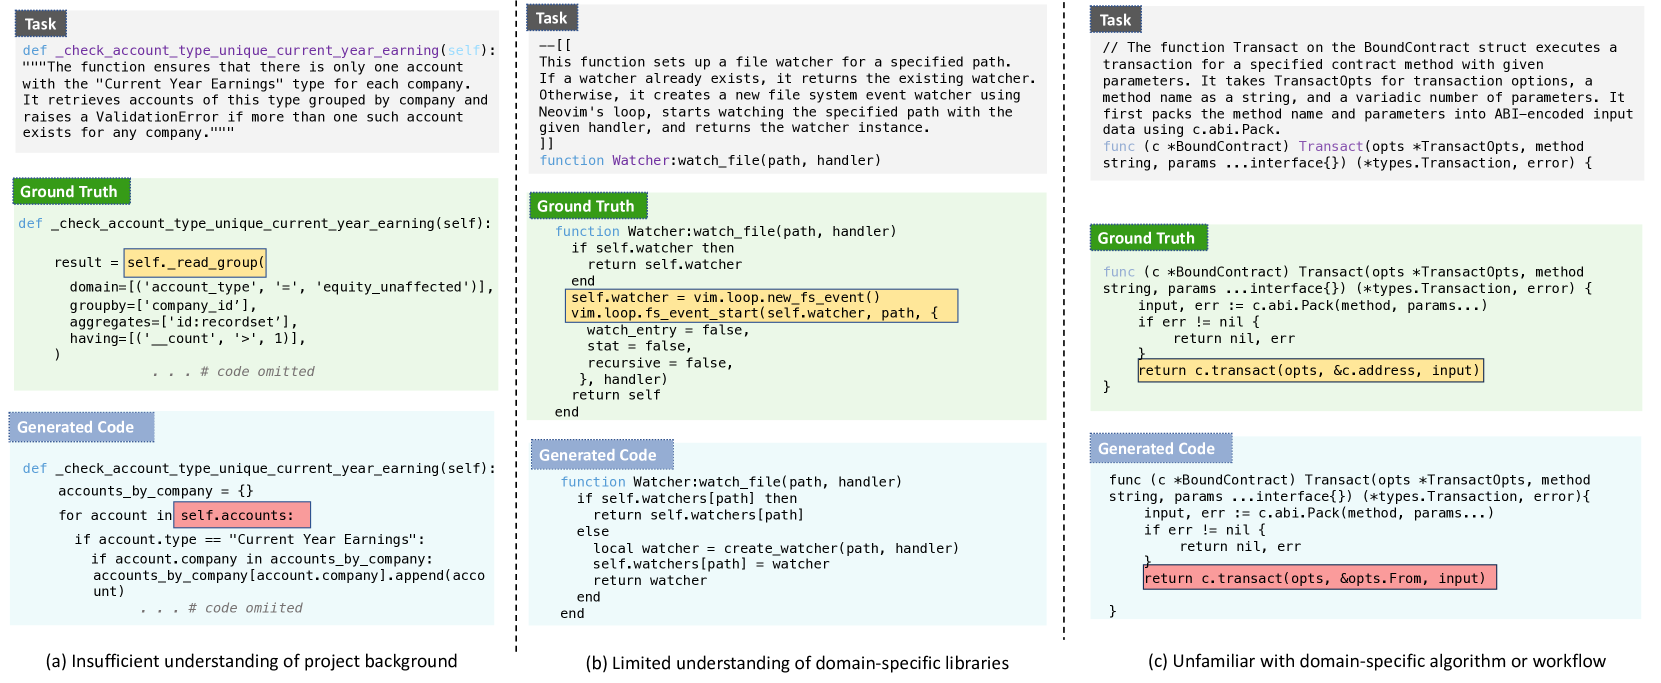Click the Task label in the Python example

click(x=40, y=24)
